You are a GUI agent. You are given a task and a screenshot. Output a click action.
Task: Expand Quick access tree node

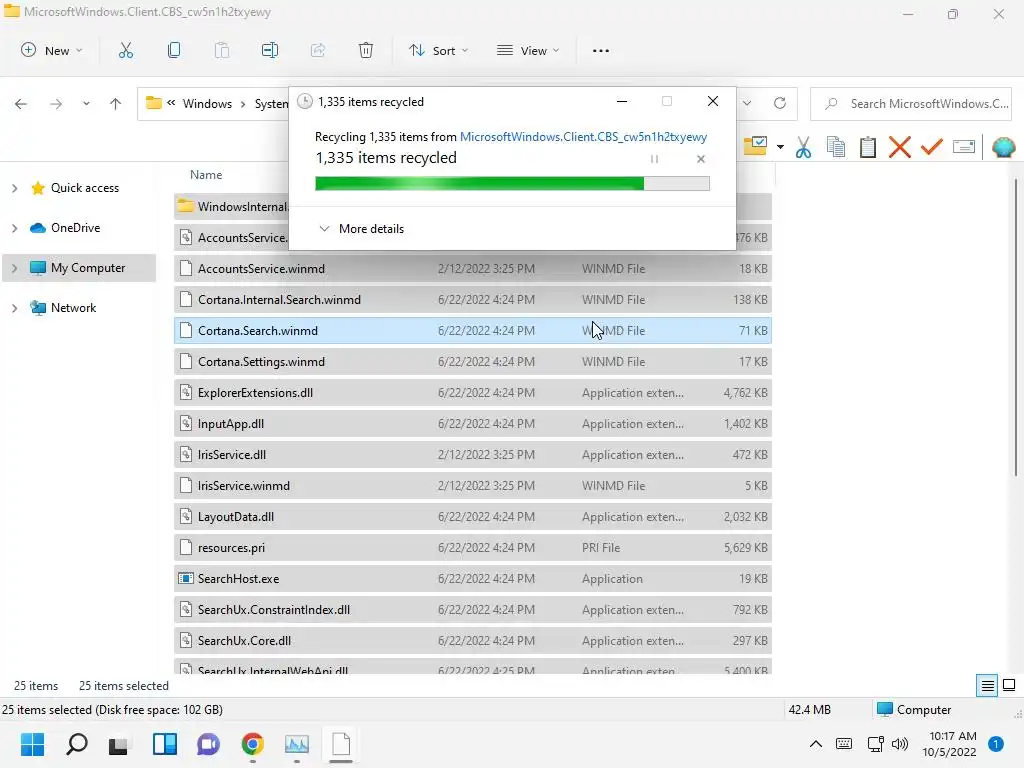point(14,188)
